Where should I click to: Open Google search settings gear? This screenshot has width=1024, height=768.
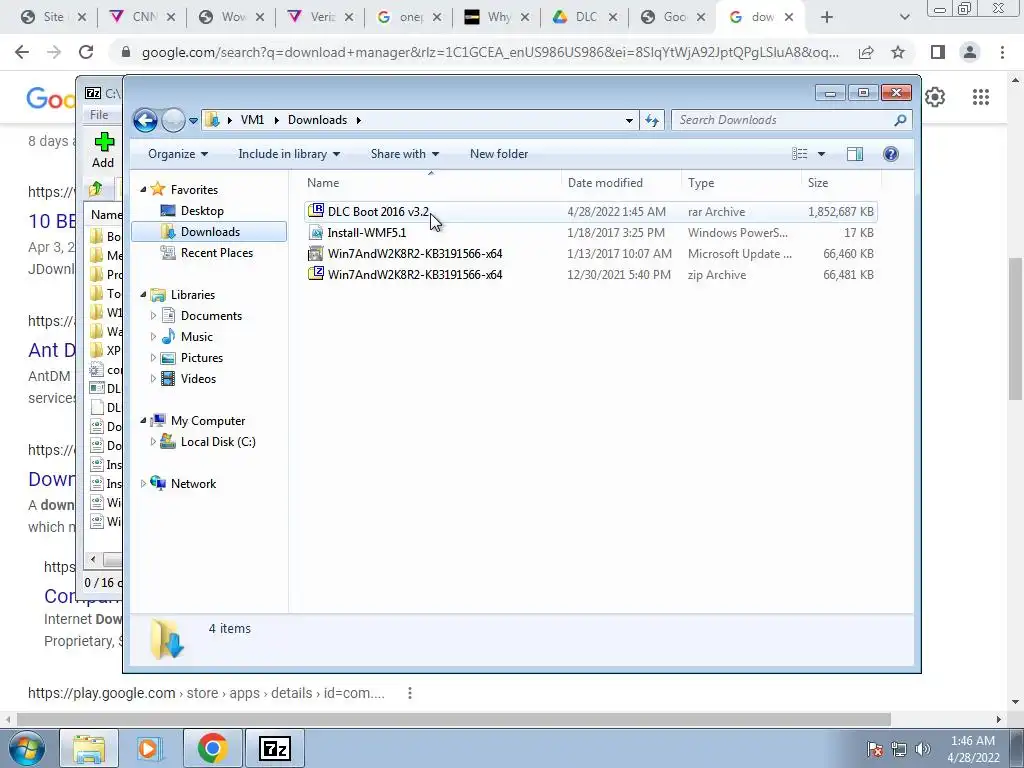point(935,97)
